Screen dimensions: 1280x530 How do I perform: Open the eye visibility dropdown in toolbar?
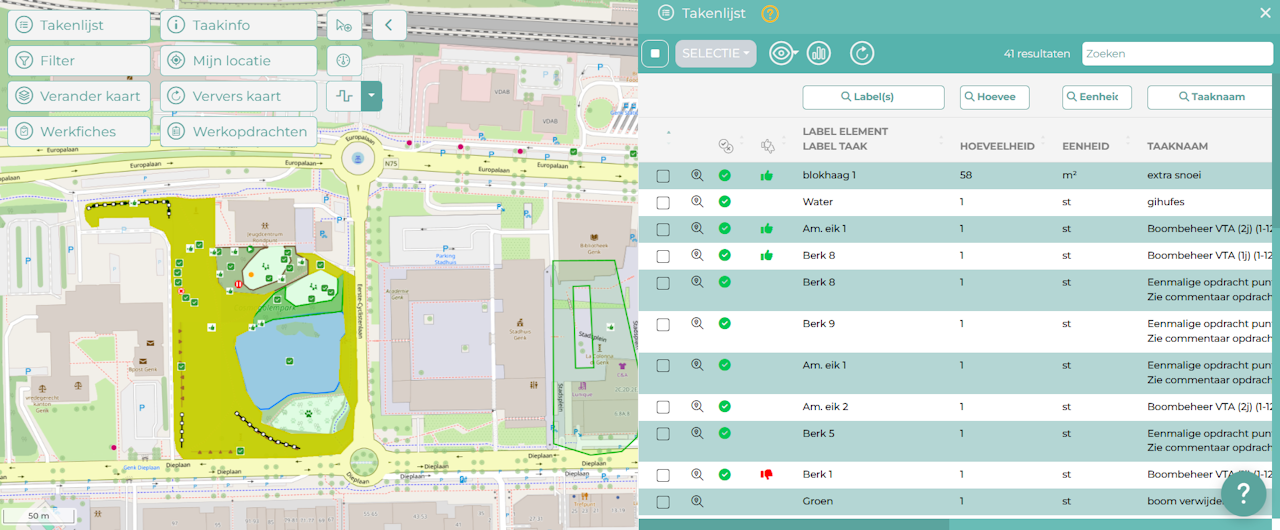(783, 53)
